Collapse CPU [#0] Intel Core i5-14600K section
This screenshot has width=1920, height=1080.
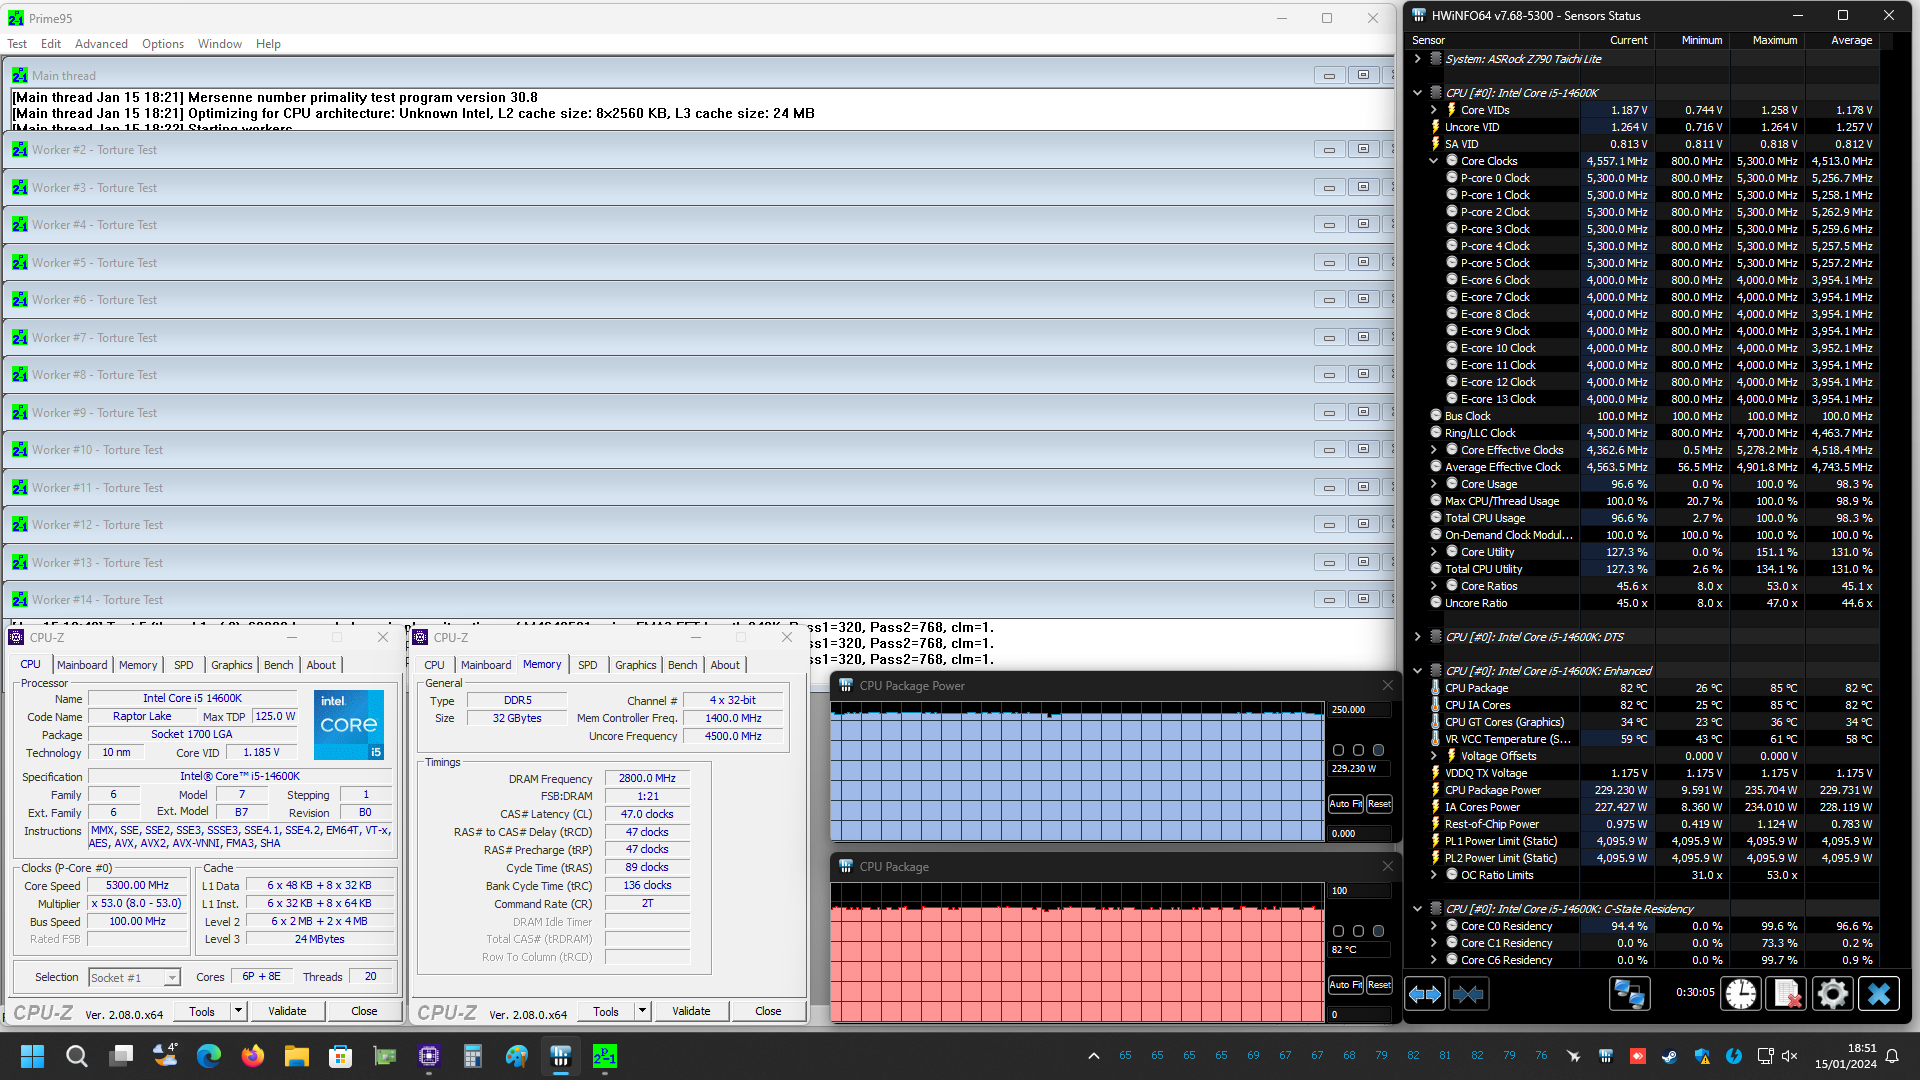pyautogui.click(x=1417, y=93)
